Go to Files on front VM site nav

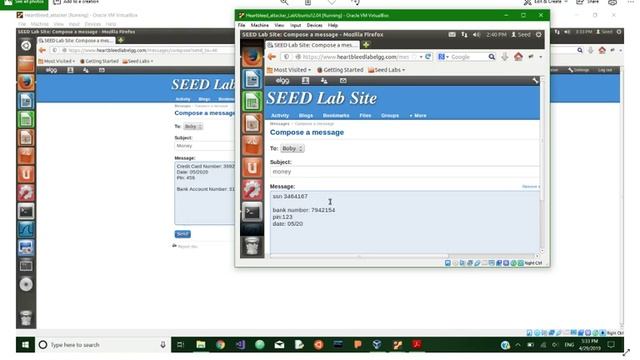pos(365,116)
